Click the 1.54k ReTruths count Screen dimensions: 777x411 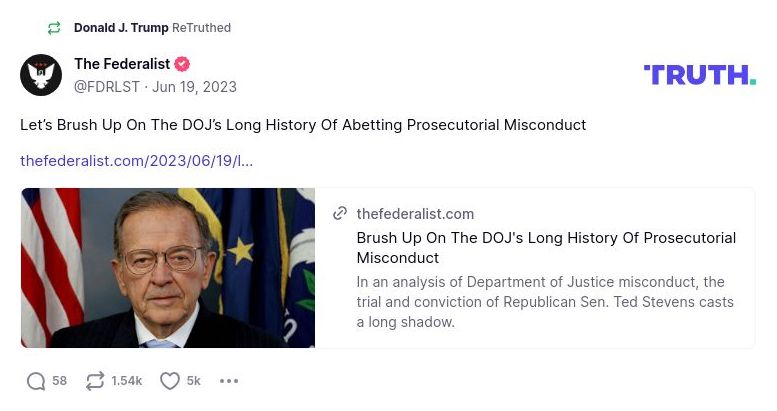(127, 381)
